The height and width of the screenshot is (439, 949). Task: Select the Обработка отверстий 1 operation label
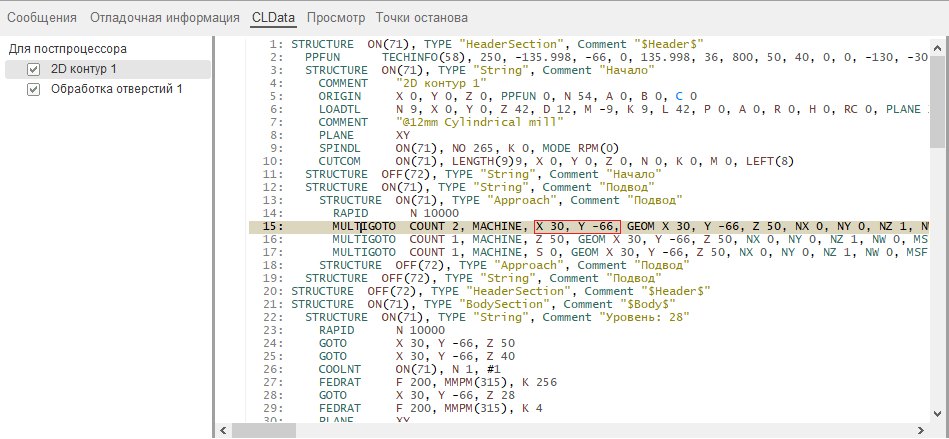tap(117, 89)
